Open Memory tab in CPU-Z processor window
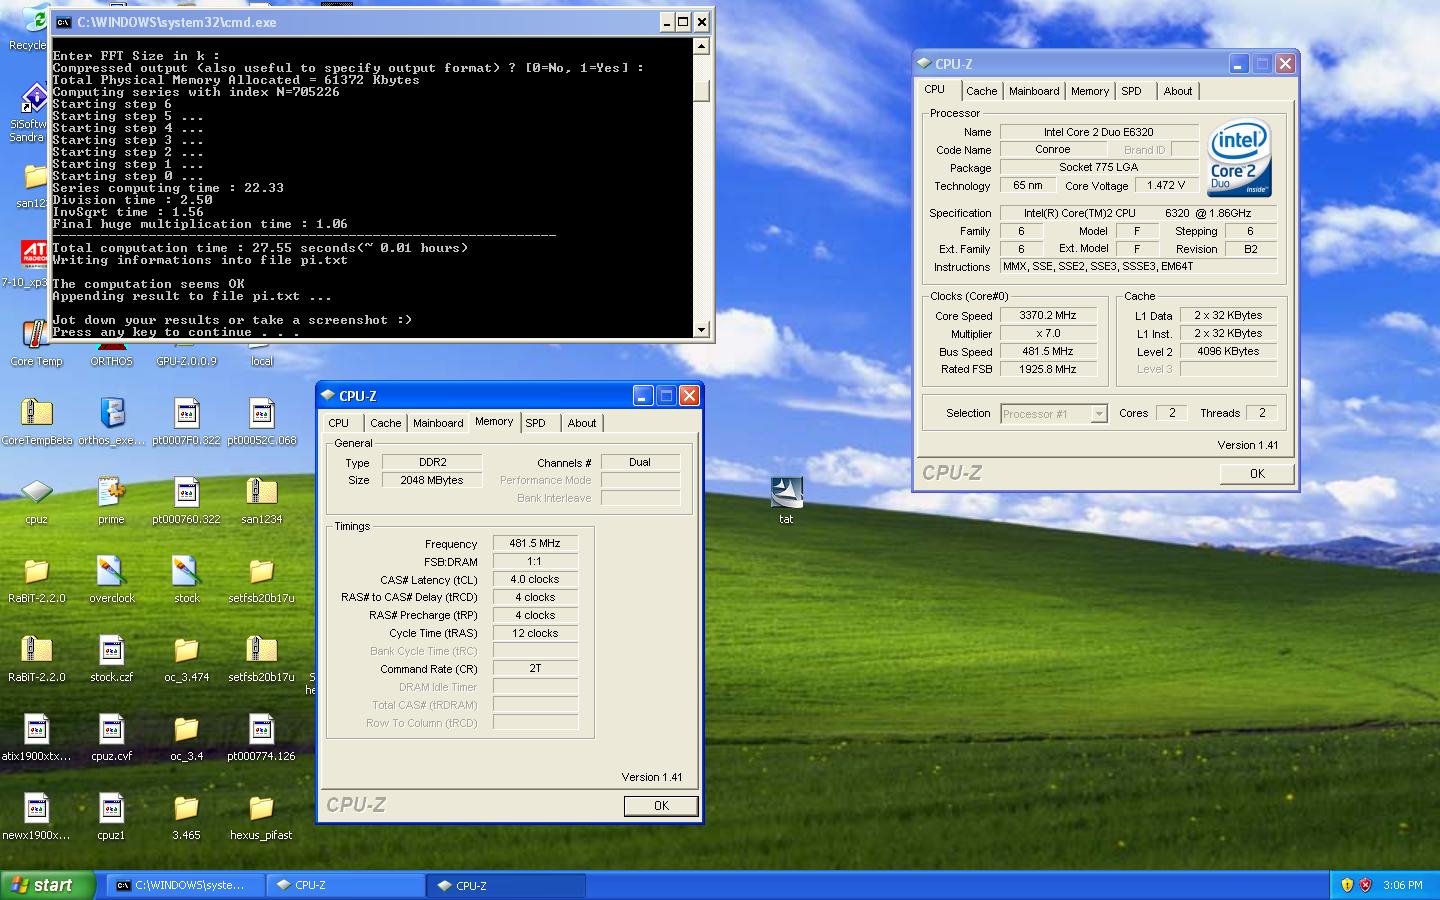Screen dimensions: 1440x900 [x=1090, y=91]
